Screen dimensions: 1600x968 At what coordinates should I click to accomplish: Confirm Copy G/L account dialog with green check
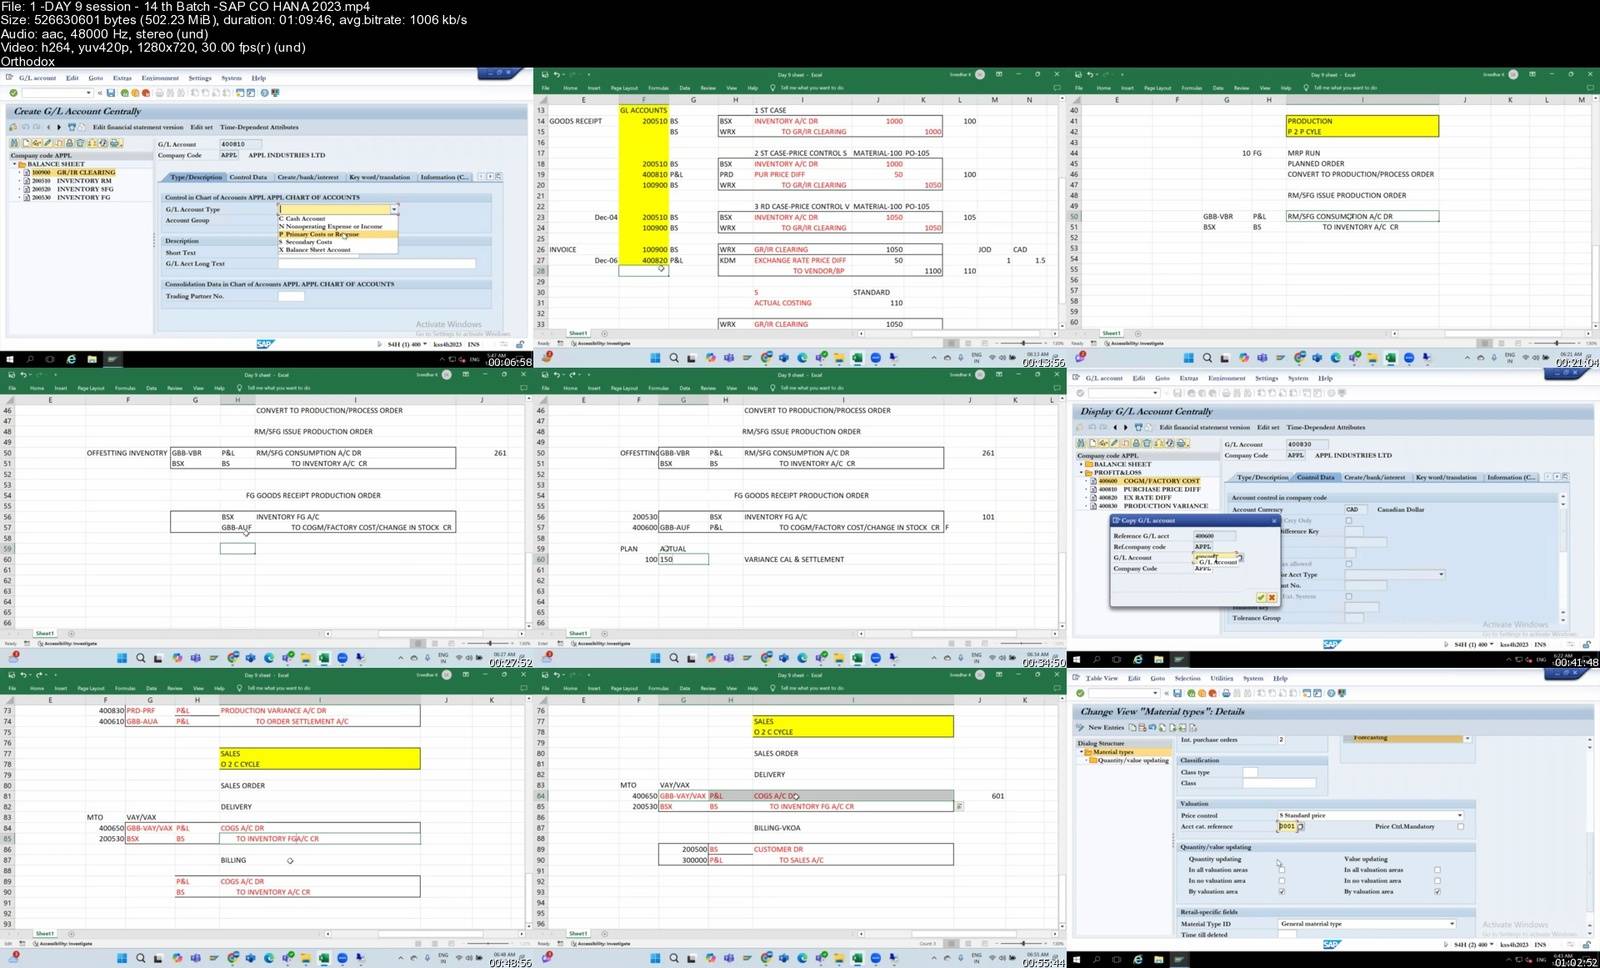[x=1260, y=597]
